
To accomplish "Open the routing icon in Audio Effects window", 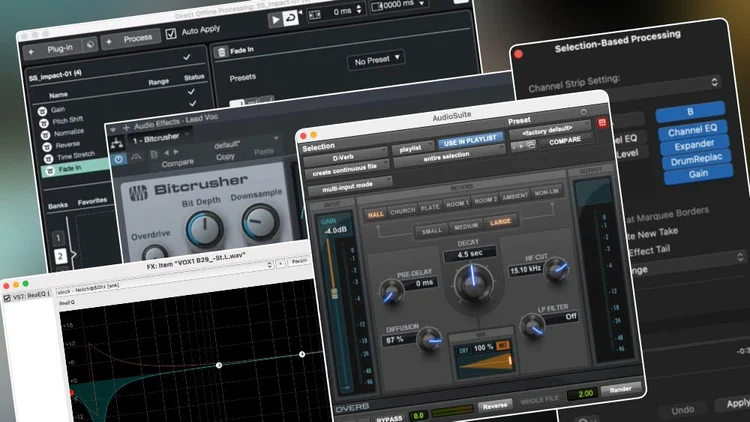I will click(x=116, y=143).
